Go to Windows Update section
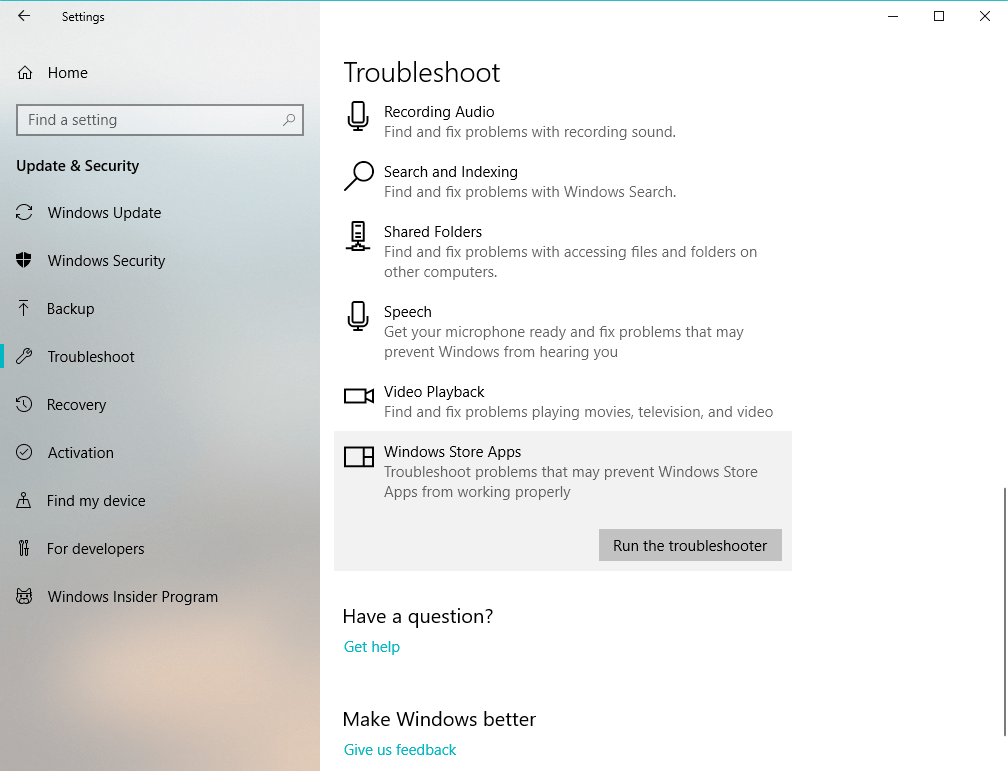The image size is (1008, 771). click(x=160, y=212)
